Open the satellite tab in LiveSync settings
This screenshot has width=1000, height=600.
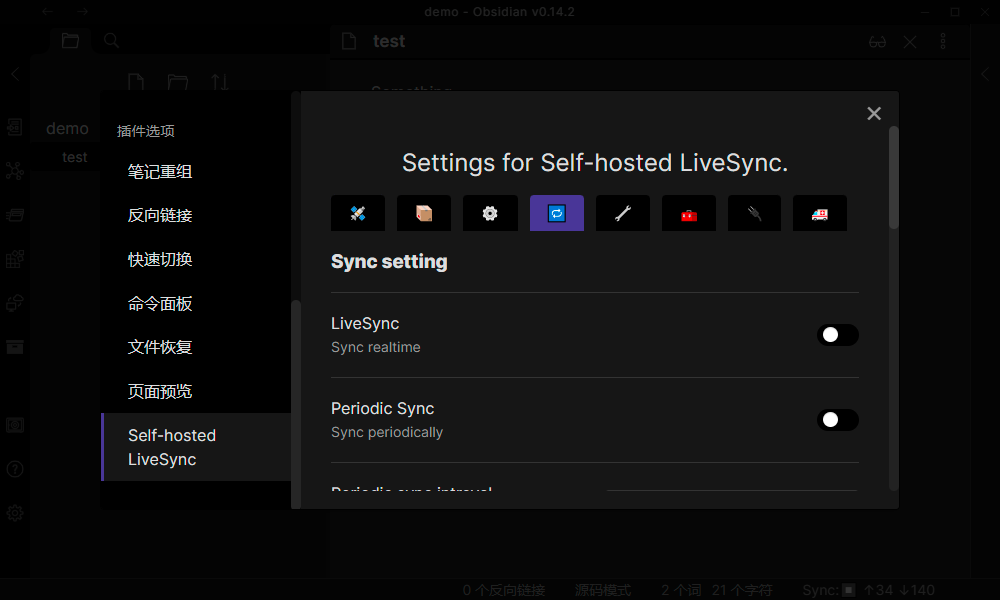coord(358,213)
